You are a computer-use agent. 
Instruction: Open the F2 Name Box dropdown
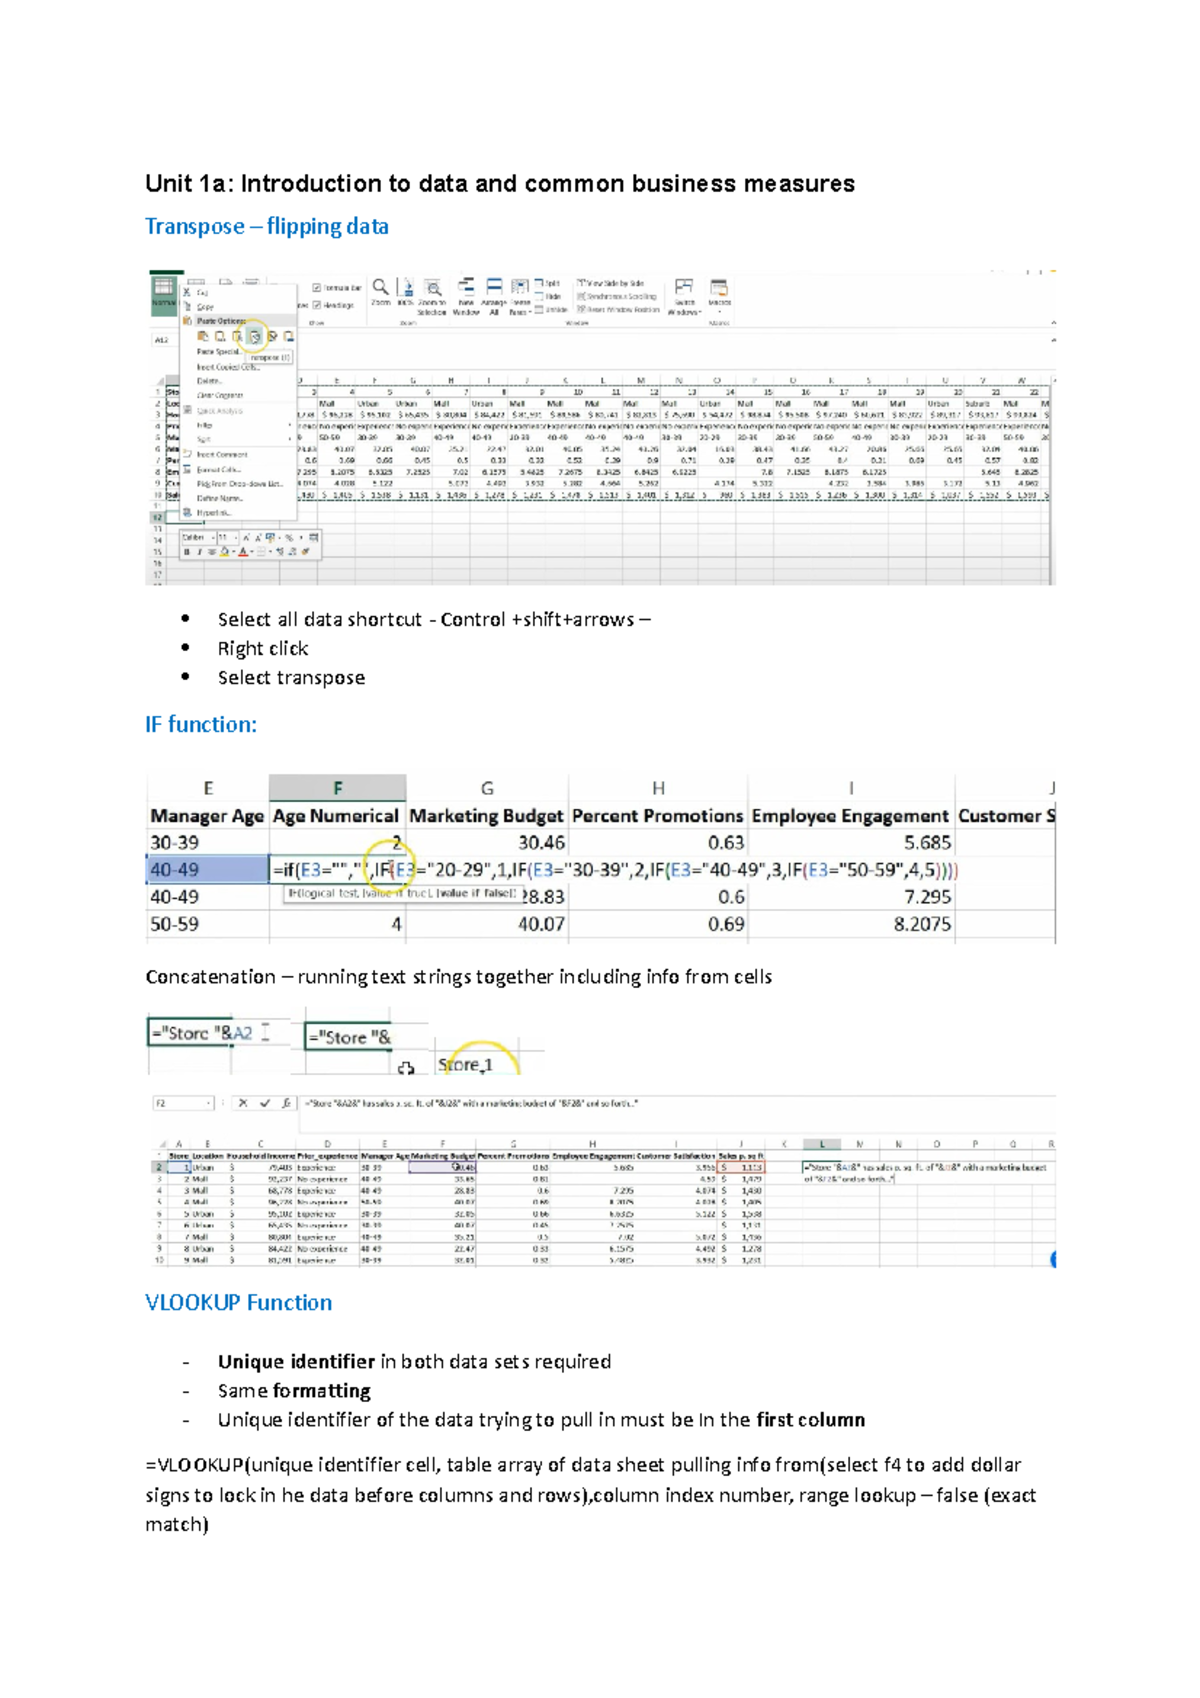coord(208,1103)
